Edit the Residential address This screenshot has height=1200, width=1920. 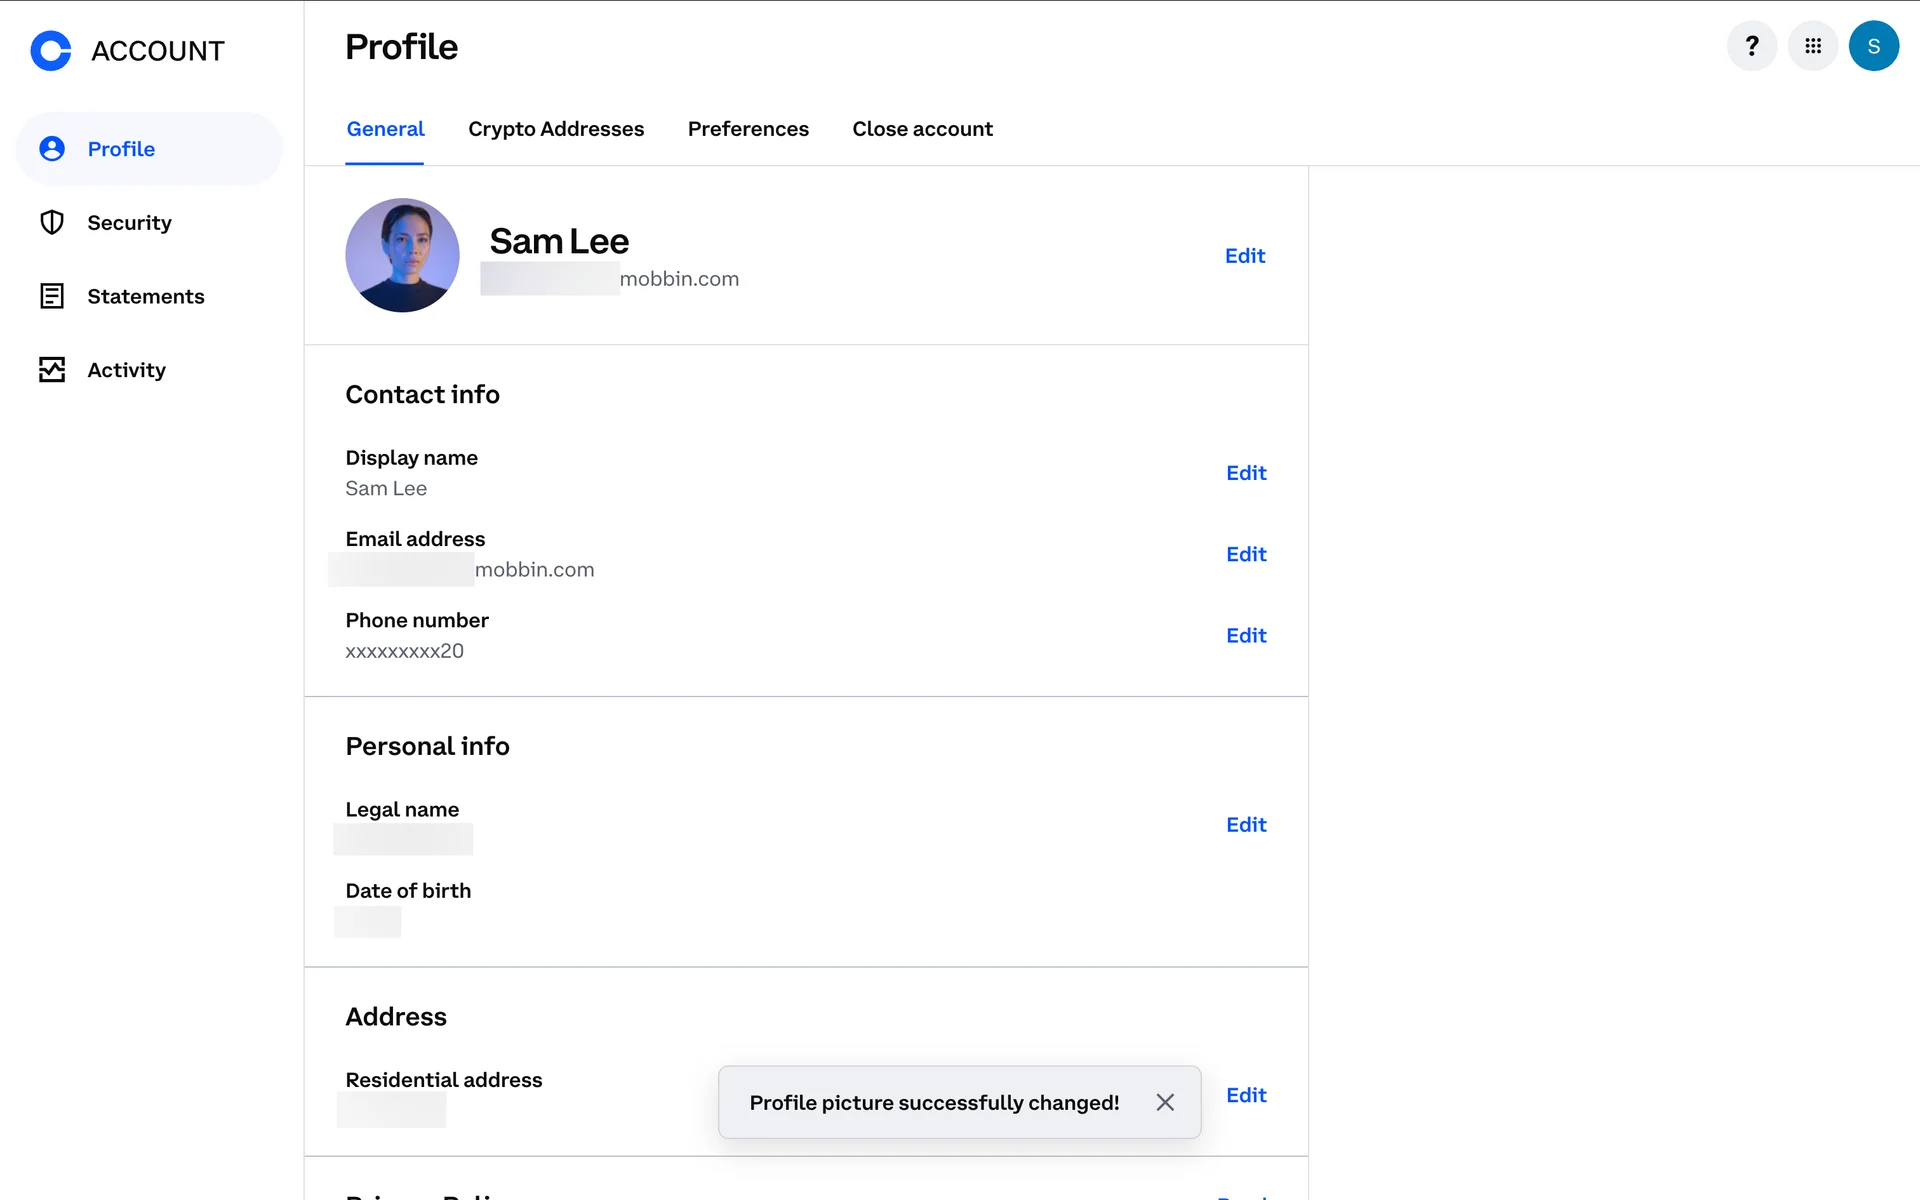(1246, 1095)
